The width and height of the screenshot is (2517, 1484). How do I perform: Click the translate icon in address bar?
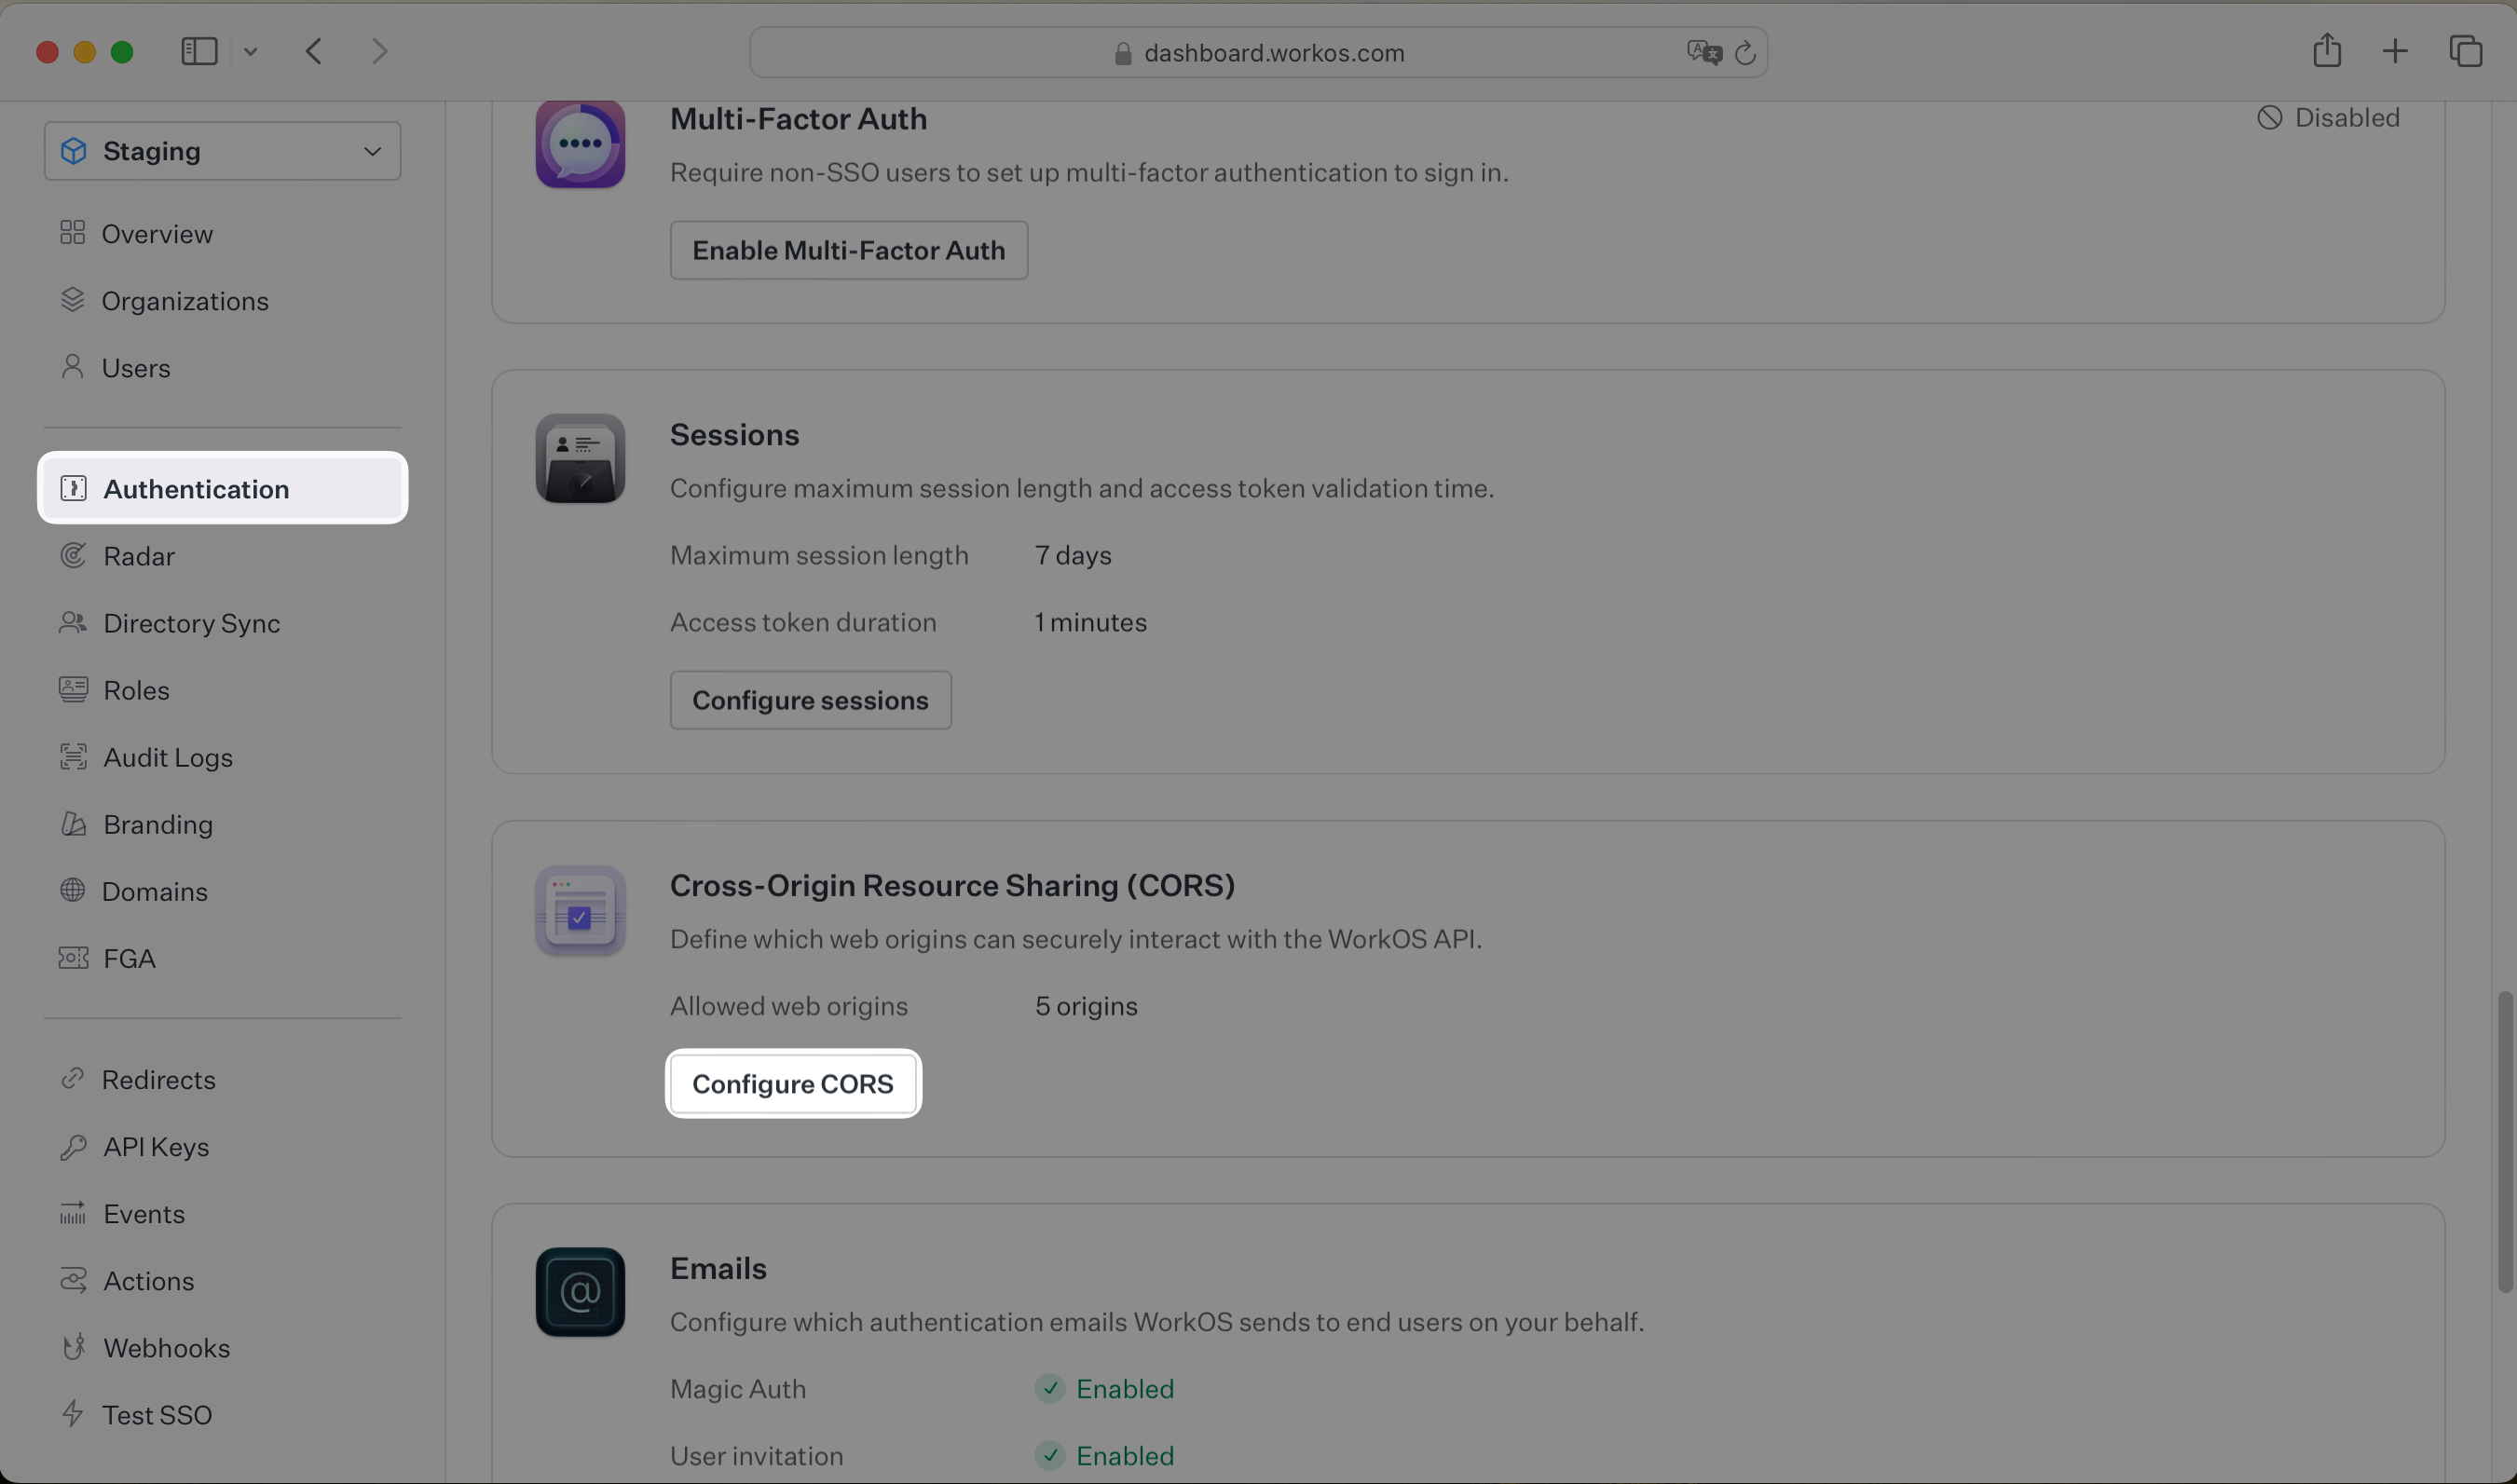(x=1703, y=52)
